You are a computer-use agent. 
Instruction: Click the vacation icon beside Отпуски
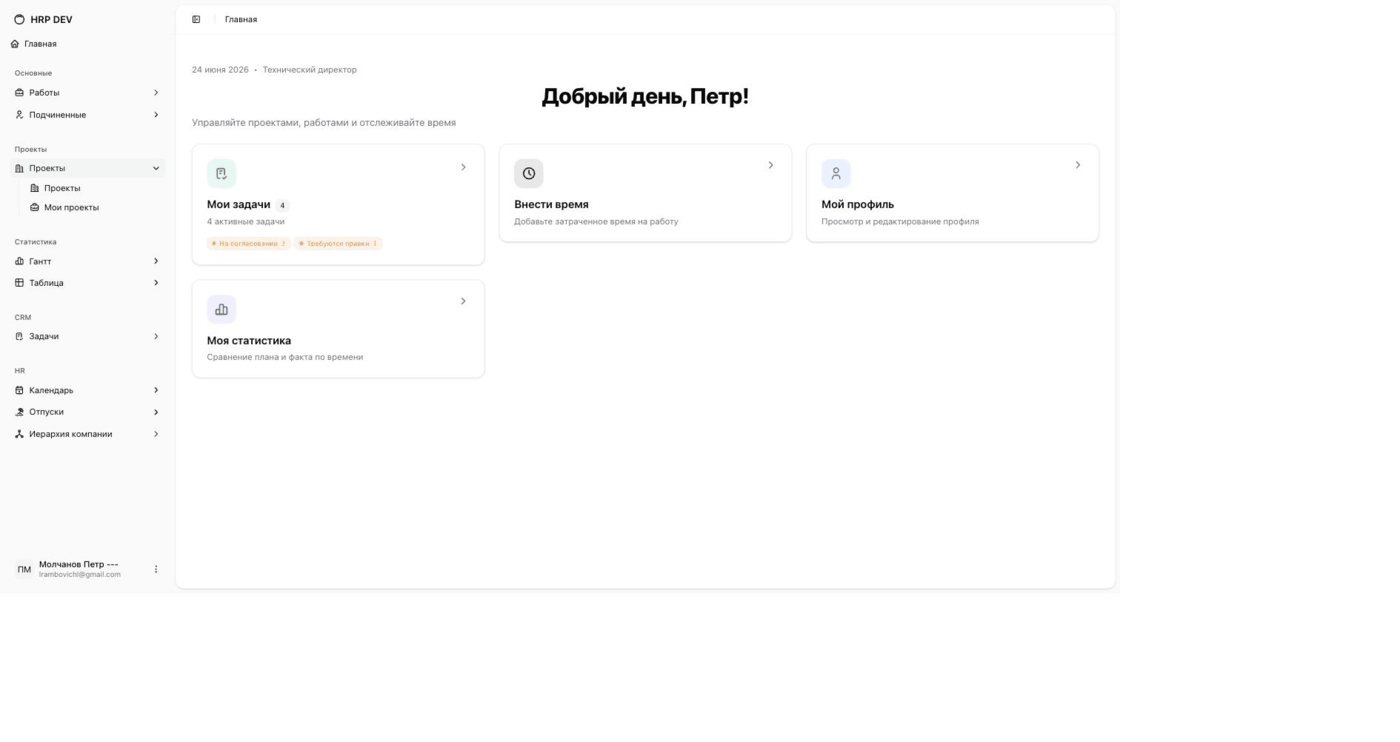(x=19, y=412)
